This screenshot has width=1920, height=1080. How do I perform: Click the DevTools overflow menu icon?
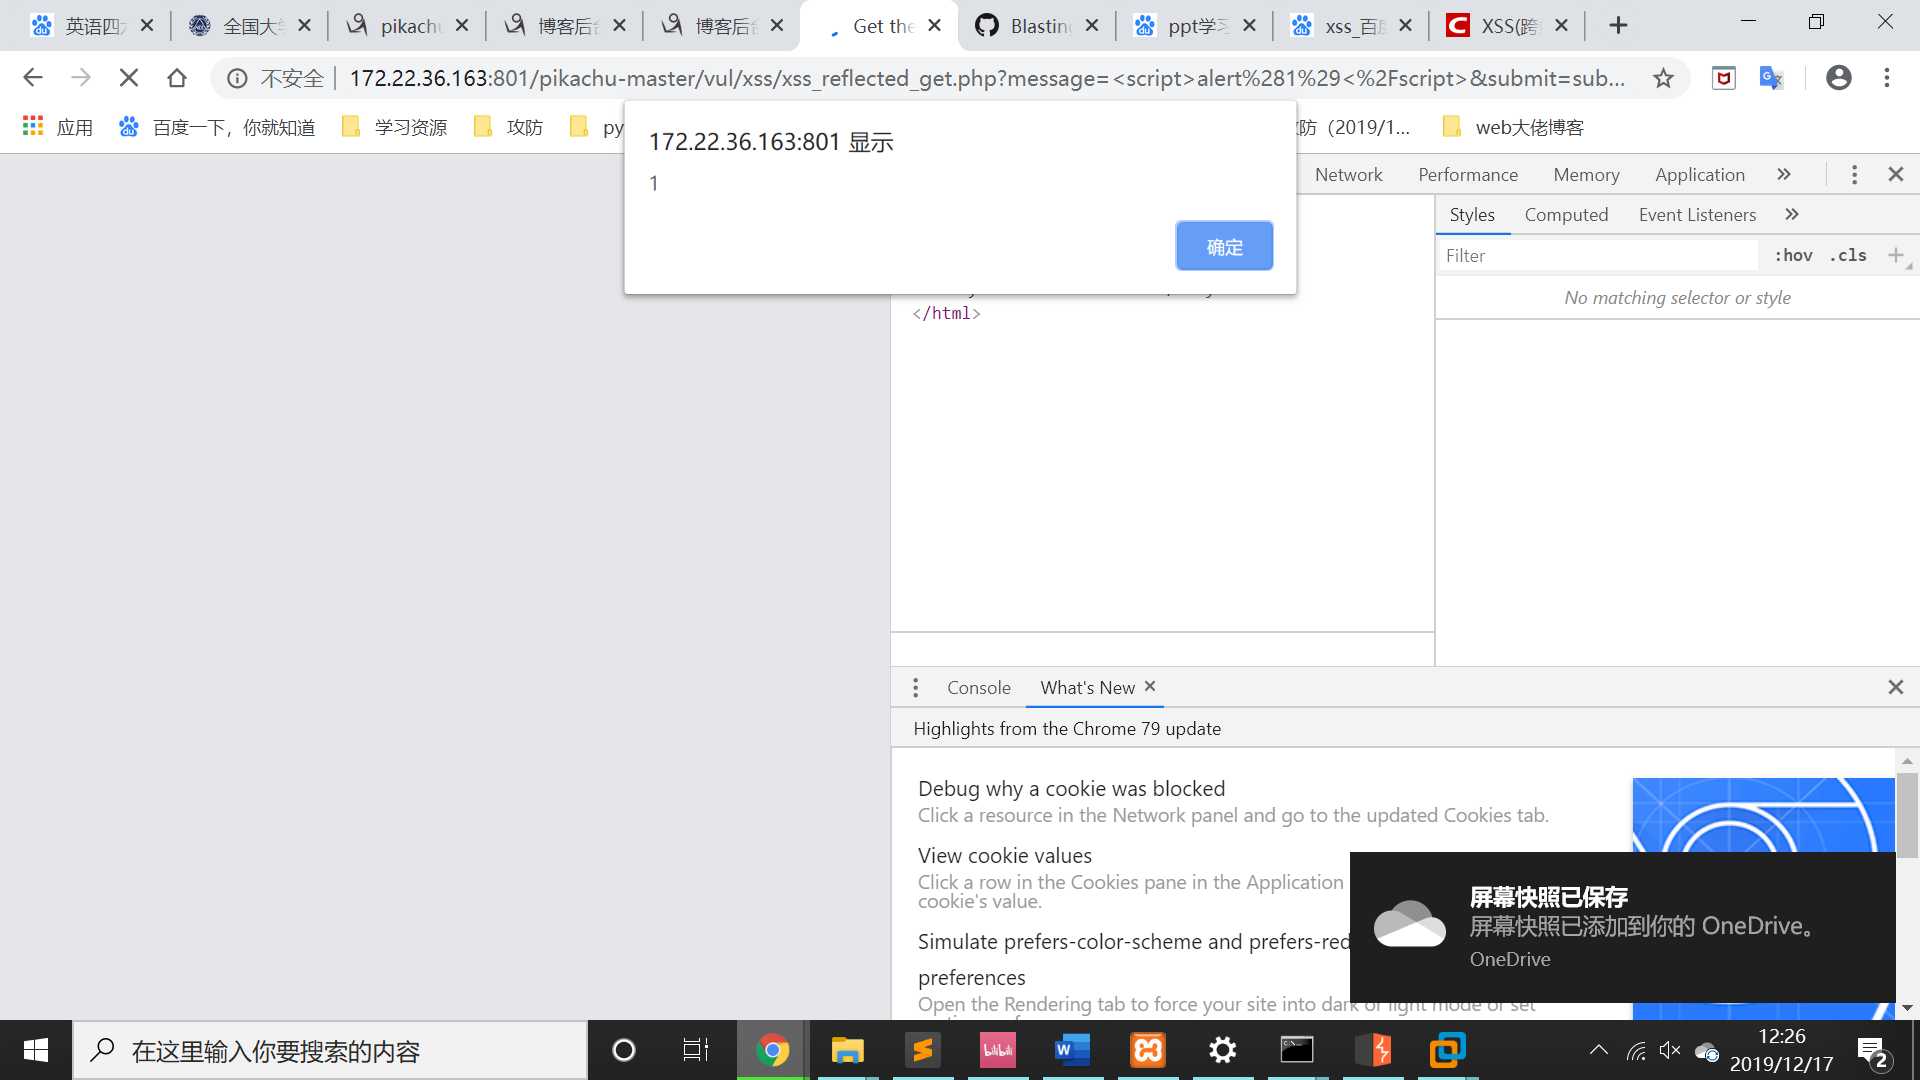(1855, 174)
